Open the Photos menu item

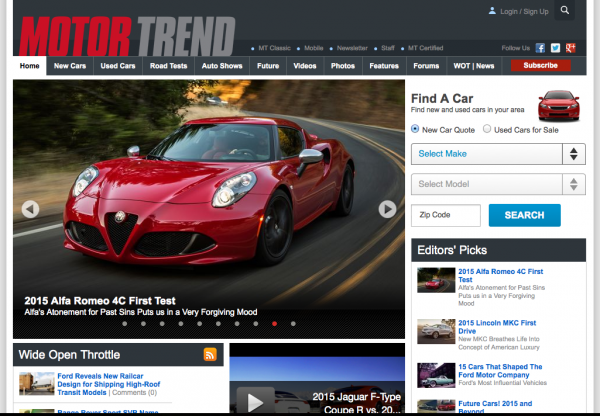point(343,66)
